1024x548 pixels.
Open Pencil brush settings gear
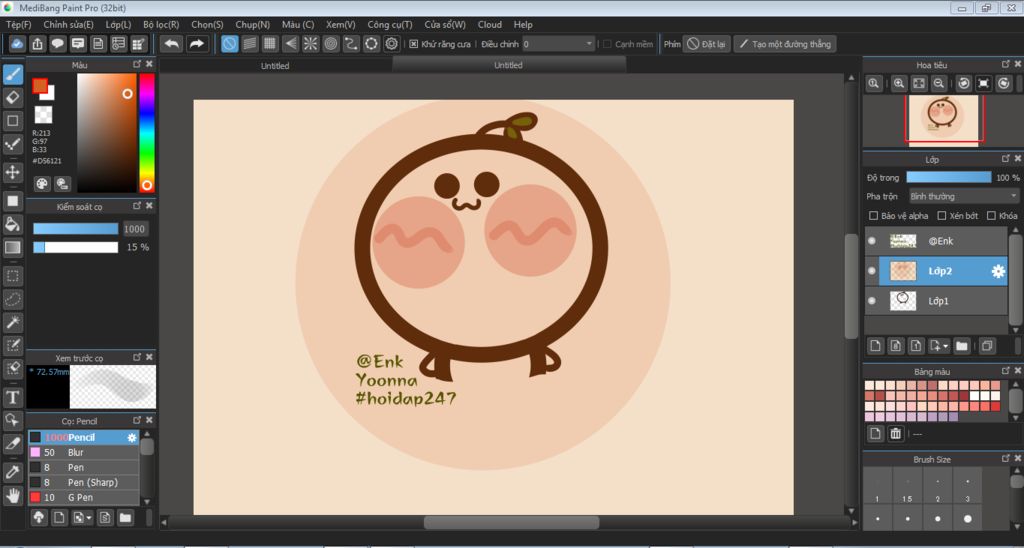[132, 438]
